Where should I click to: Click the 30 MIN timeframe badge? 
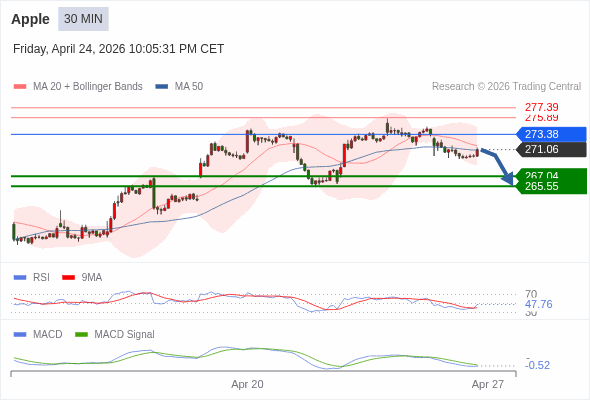pyautogui.click(x=83, y=19)
